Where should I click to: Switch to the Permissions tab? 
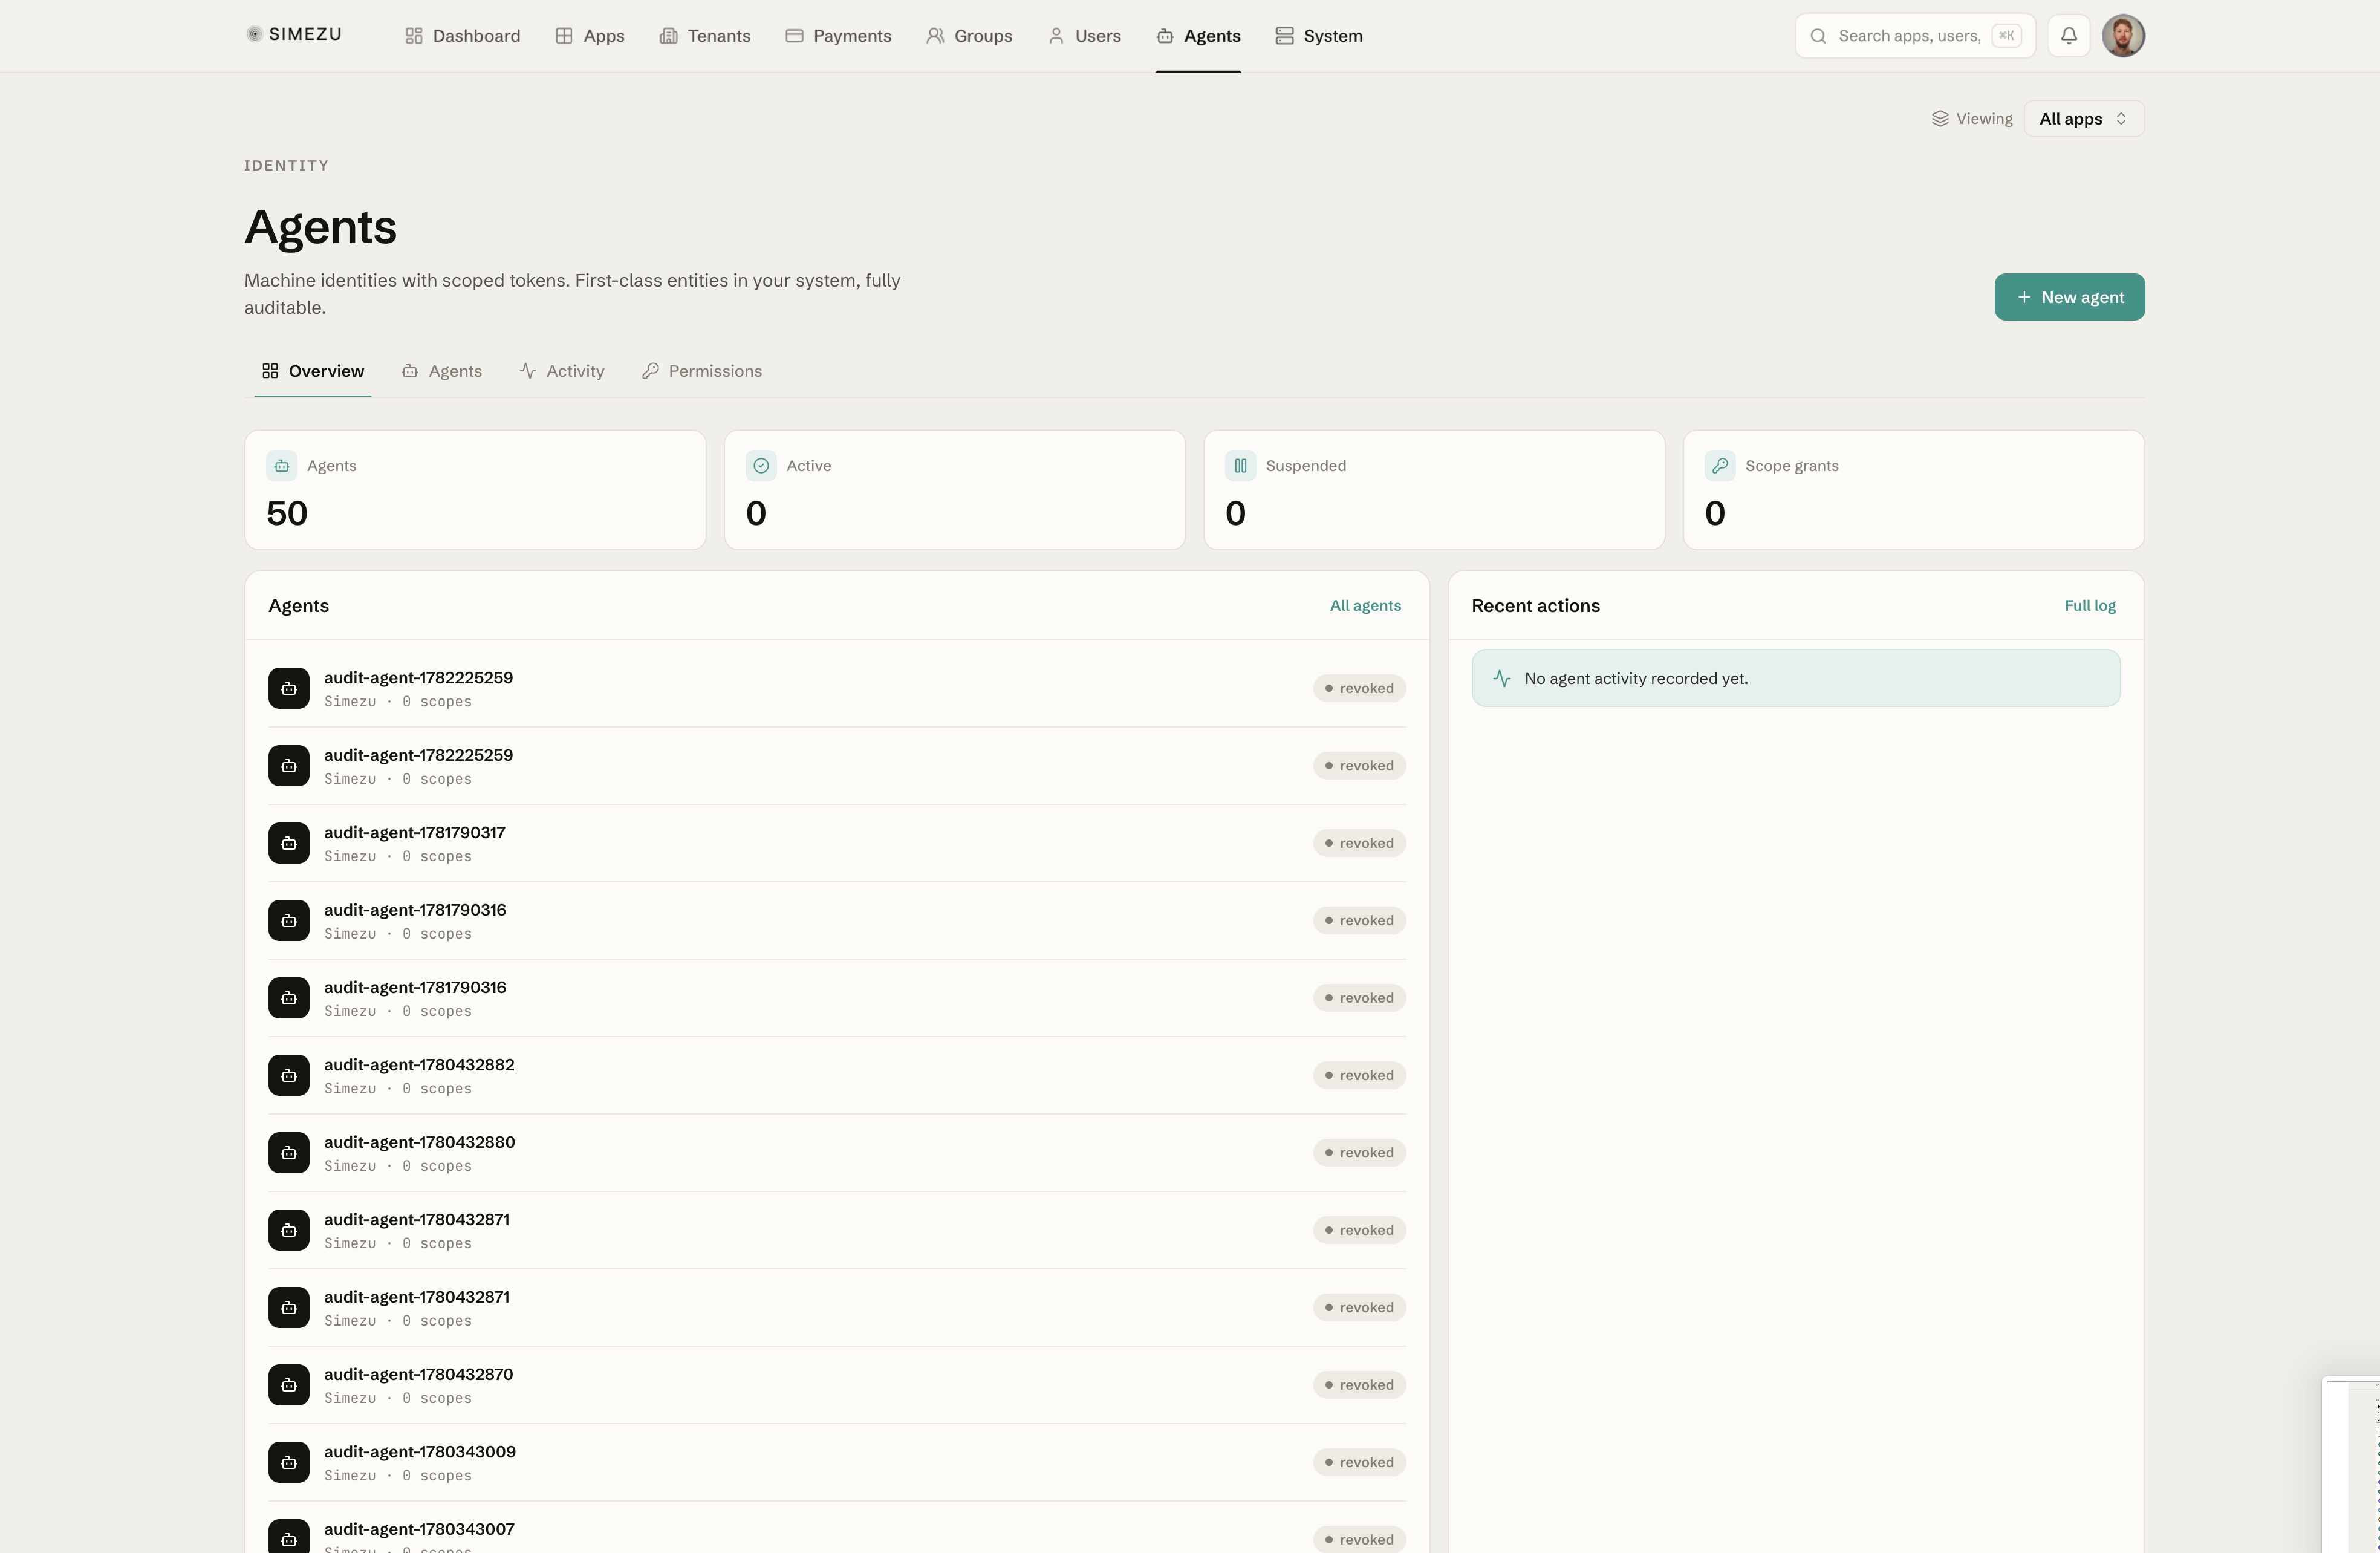tap(702, 371)
